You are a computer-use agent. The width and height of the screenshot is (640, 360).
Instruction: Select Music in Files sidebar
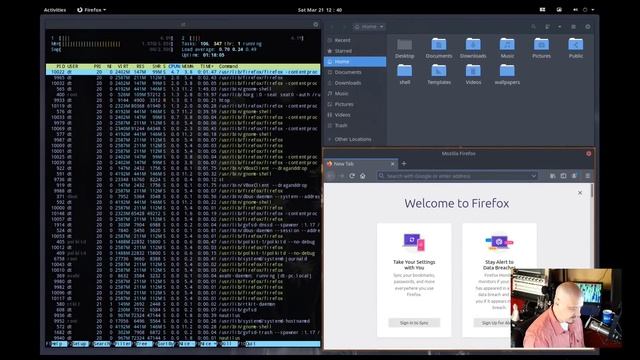[x=355, y=93]
